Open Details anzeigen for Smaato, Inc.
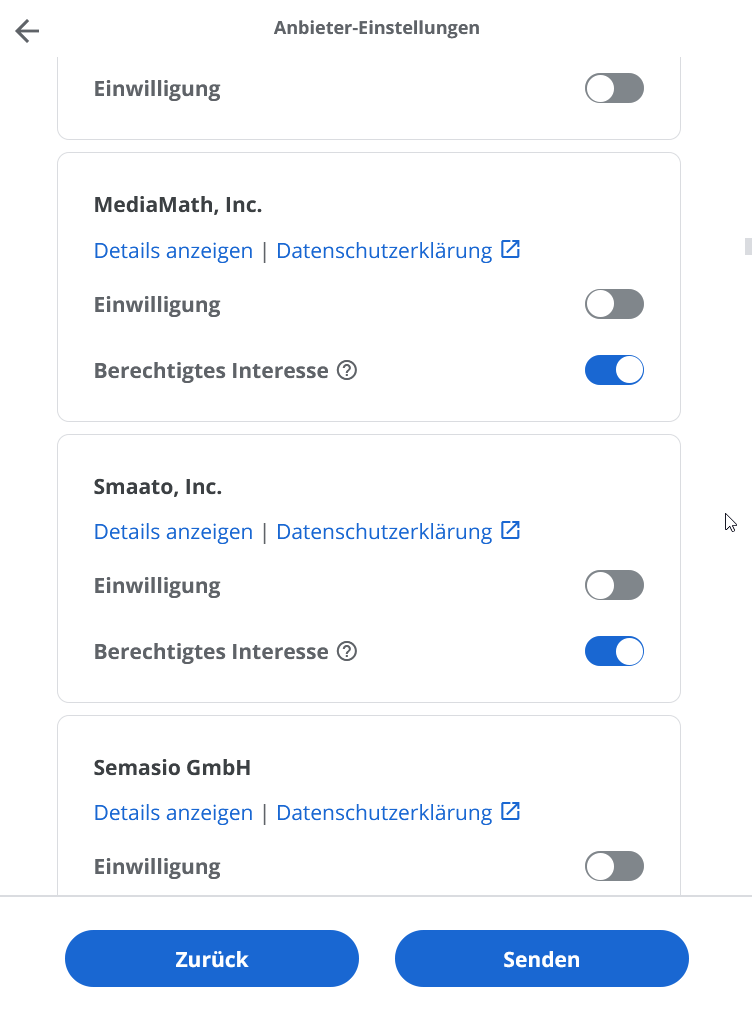 [x=173, y=531]
